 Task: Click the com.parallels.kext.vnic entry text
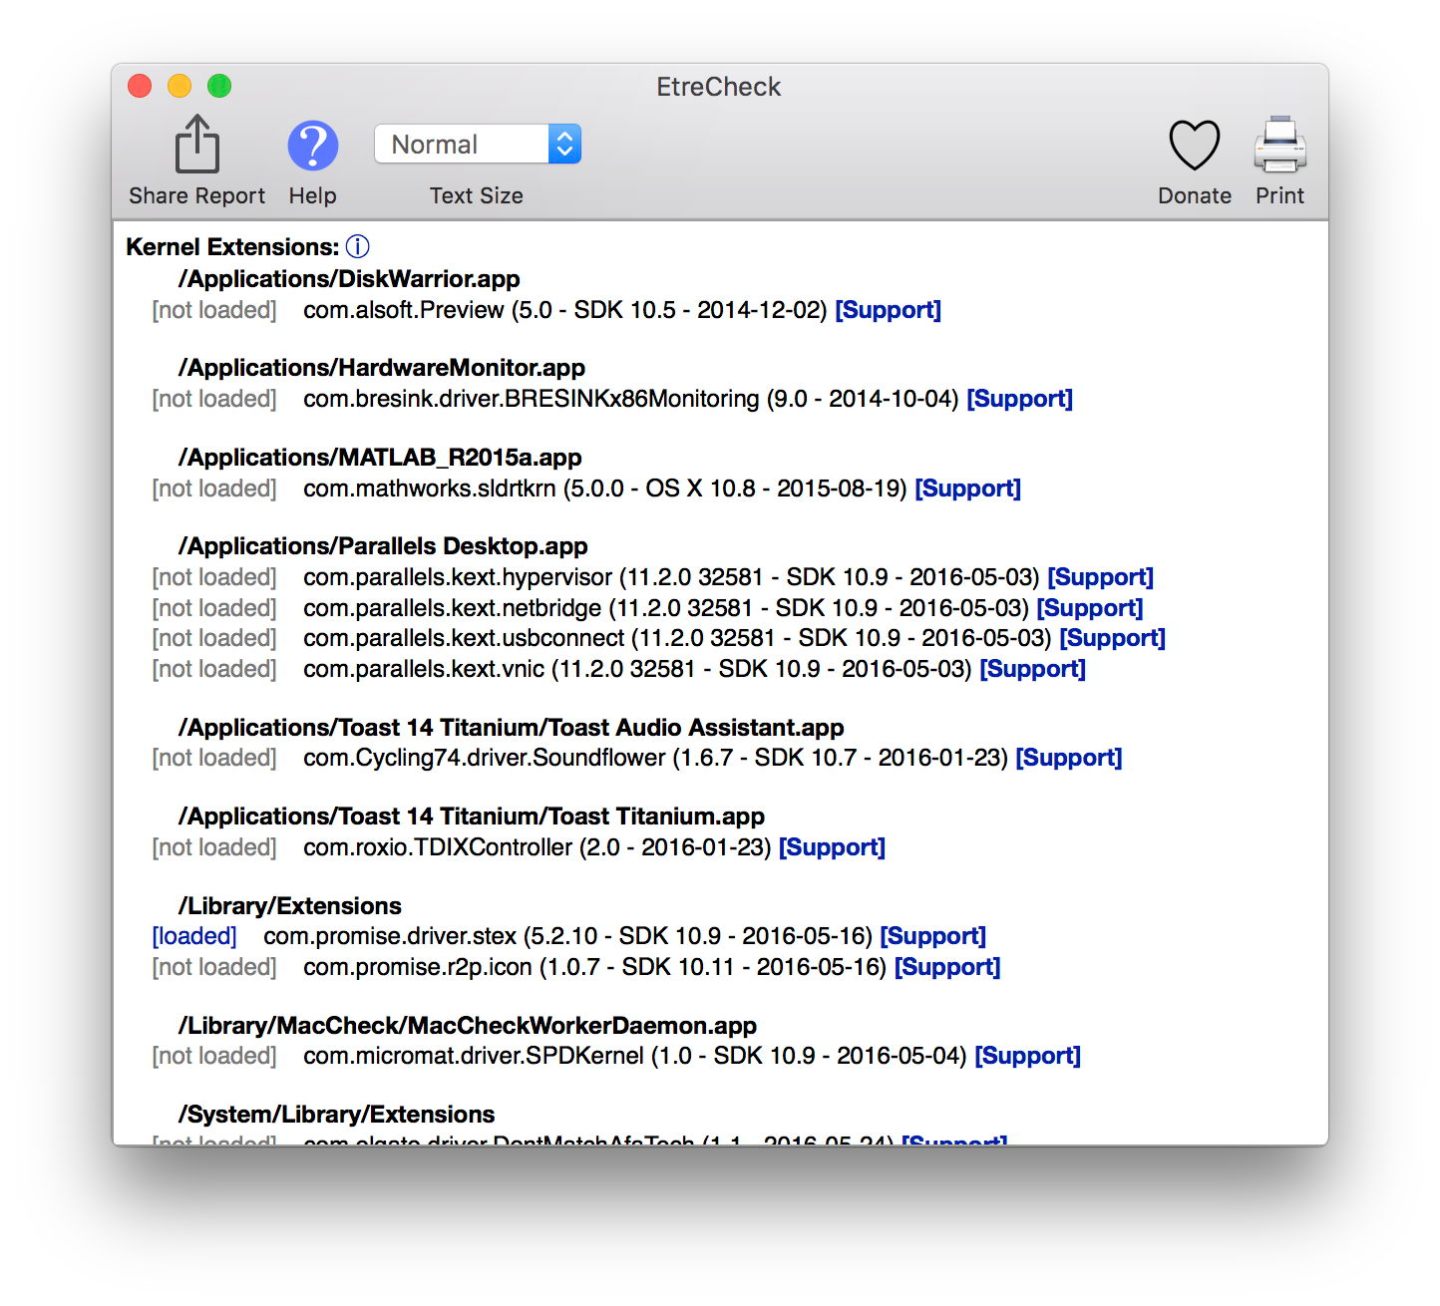point(637,669)
